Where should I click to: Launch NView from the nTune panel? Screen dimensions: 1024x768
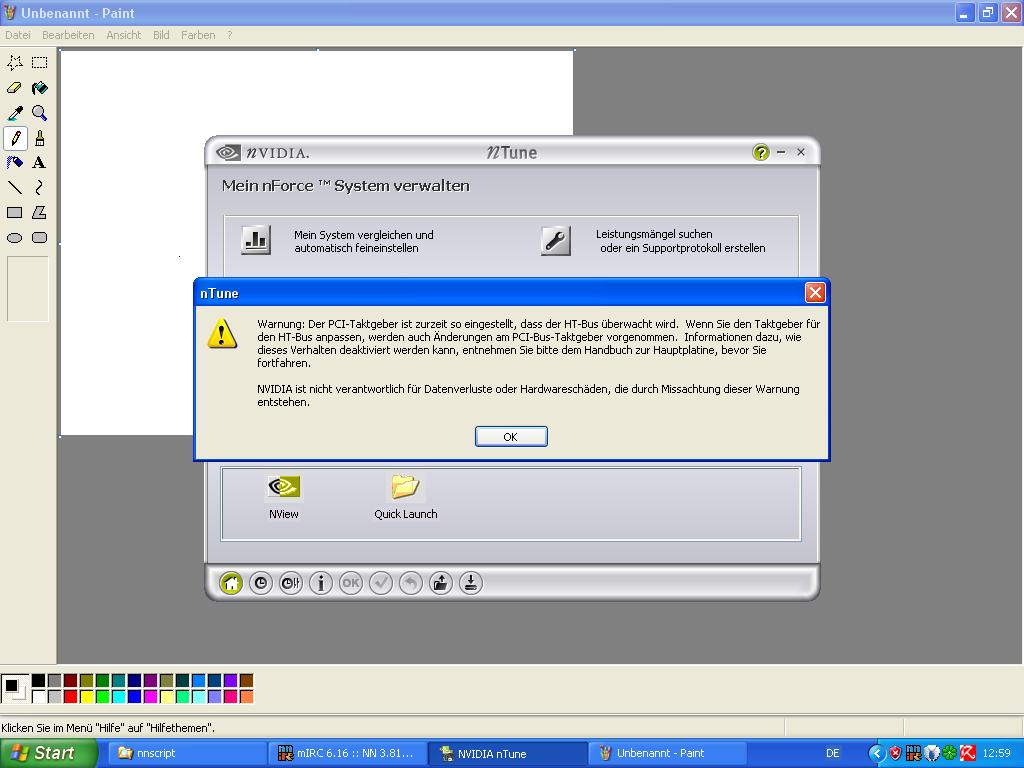point(283,497)
